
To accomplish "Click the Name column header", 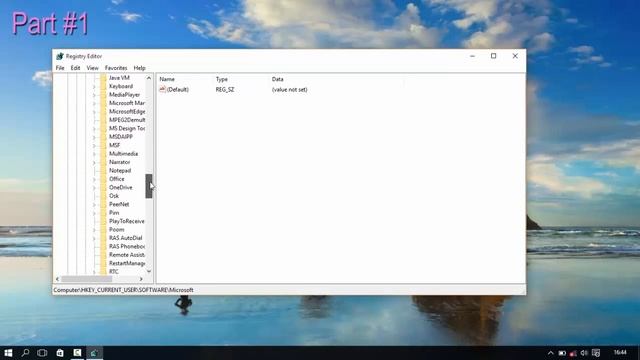I will (167, 79).
